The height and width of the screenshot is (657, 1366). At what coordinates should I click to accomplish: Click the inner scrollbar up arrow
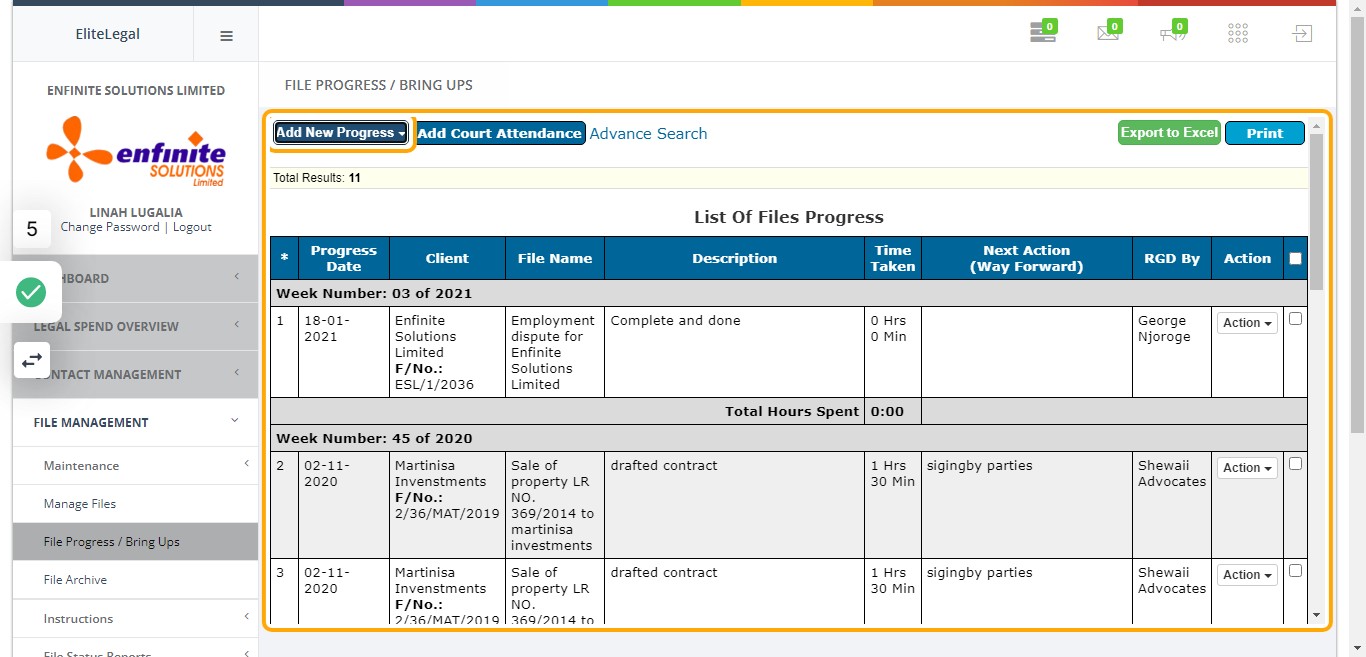click(1316, 126)
